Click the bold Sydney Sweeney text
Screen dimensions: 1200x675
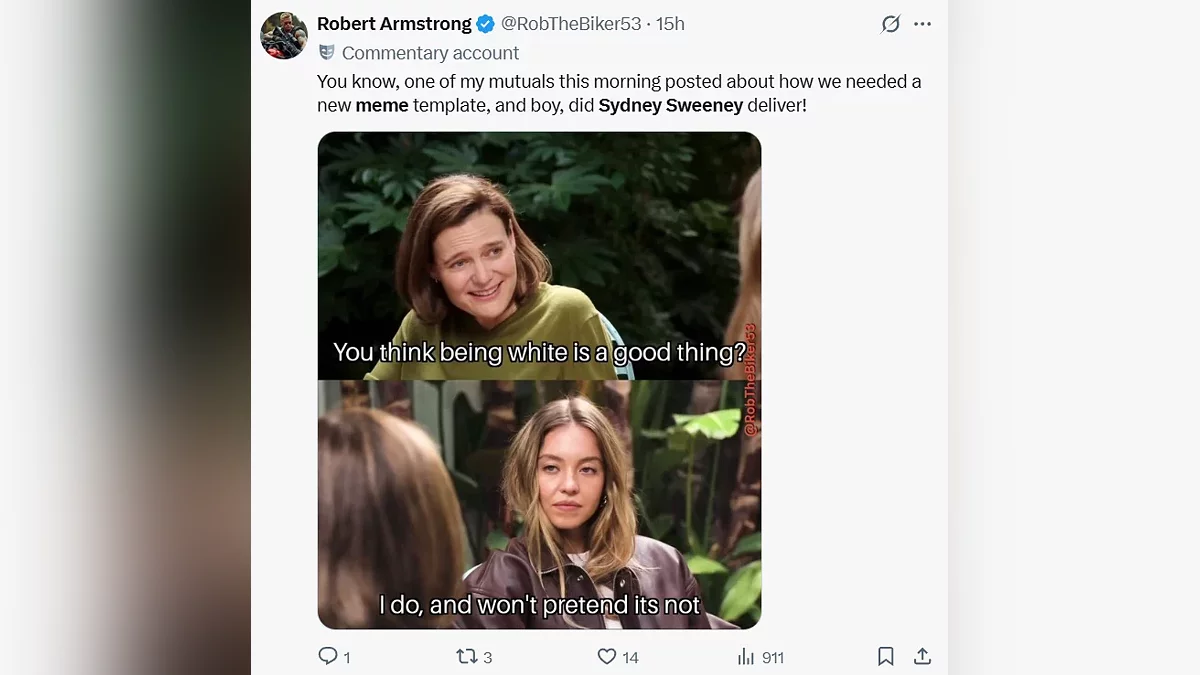pos(670,105)
